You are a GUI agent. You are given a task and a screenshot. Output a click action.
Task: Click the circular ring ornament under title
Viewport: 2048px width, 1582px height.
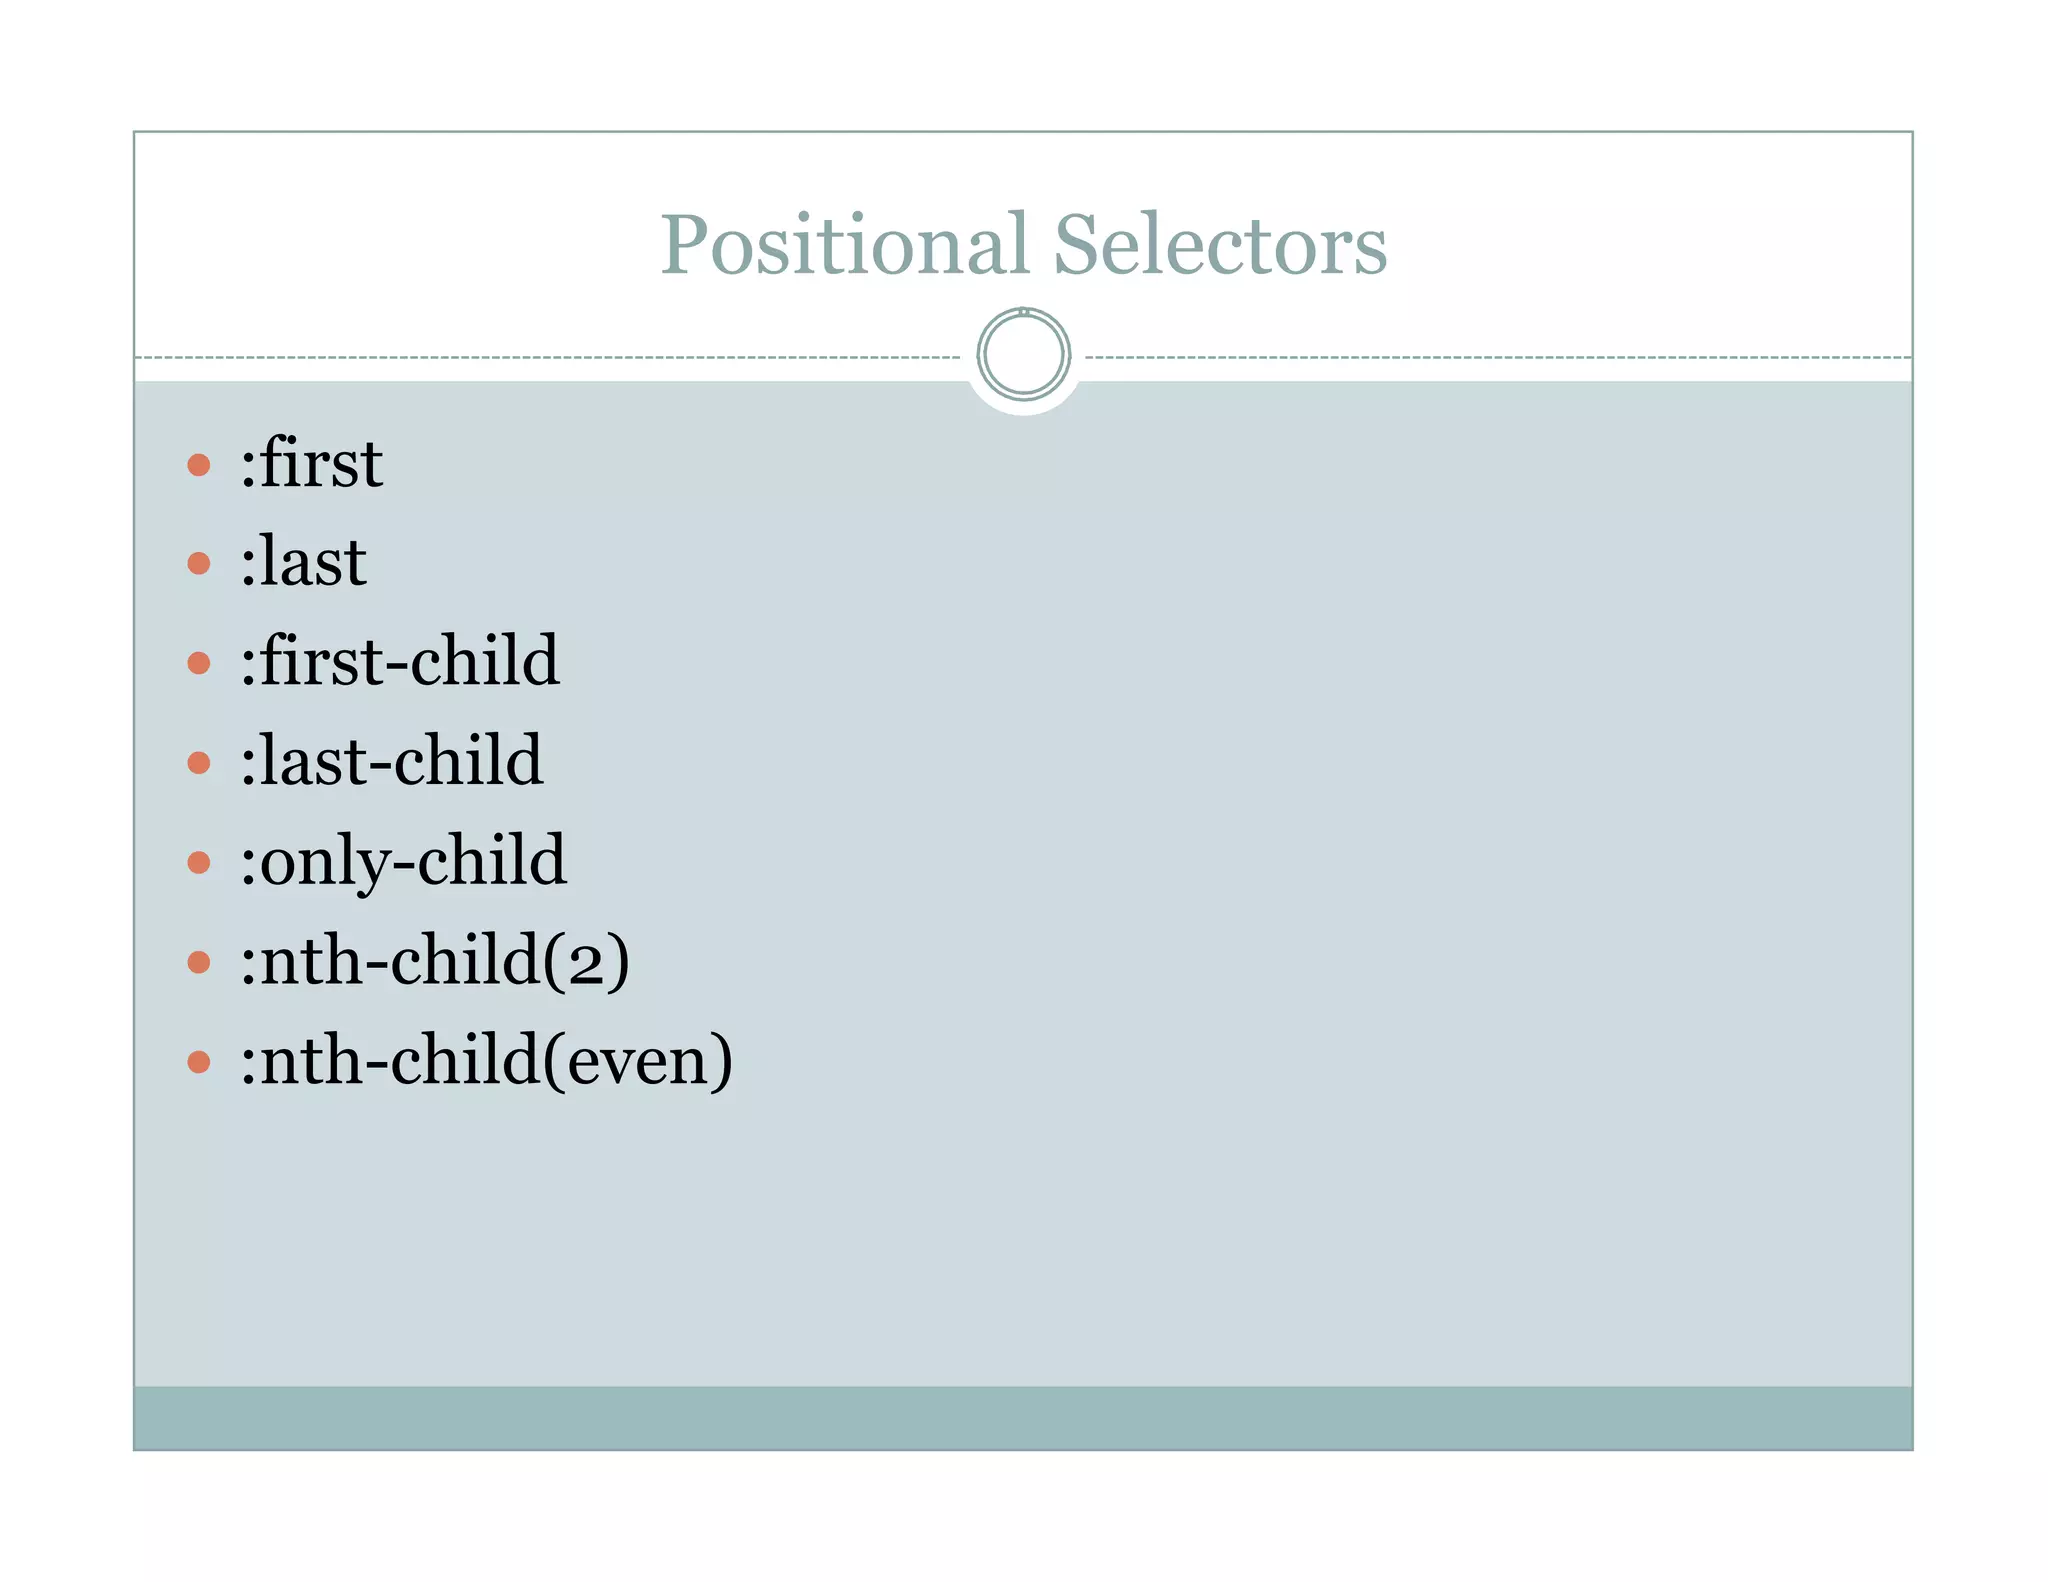(x=1024, y=354)
